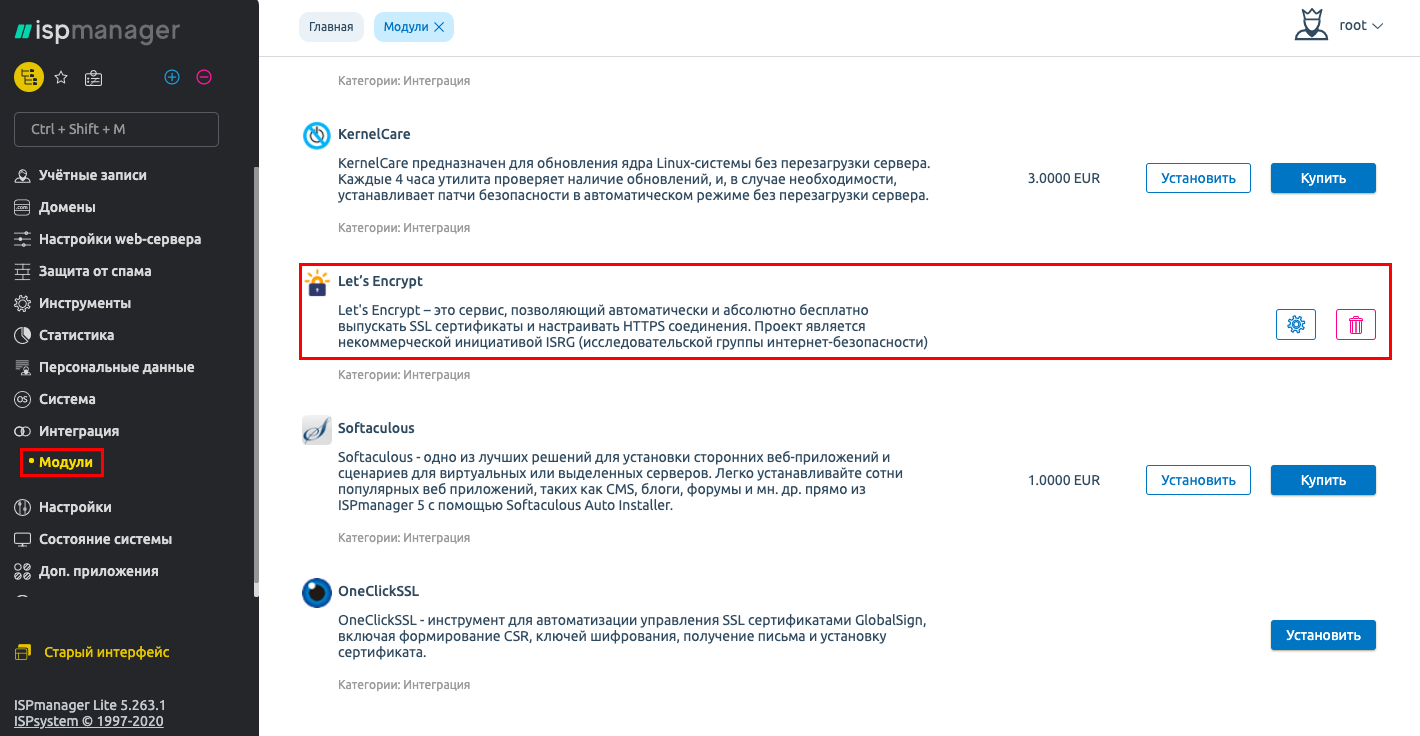
Task: Expand Домены menu section
Action: click(67, 207)
